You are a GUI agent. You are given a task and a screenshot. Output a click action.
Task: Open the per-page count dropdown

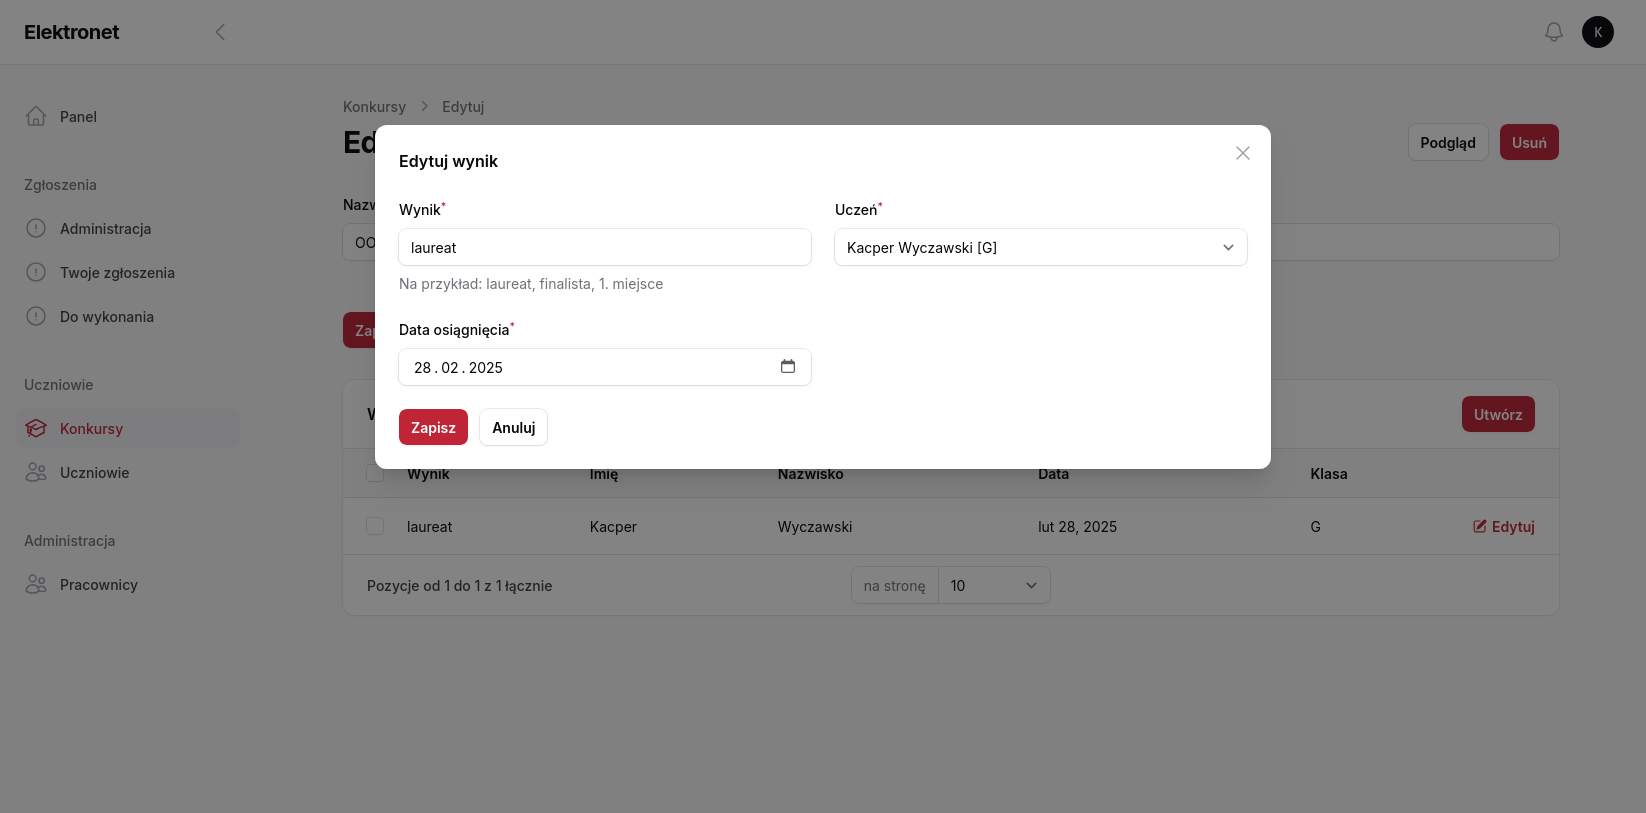993,585
